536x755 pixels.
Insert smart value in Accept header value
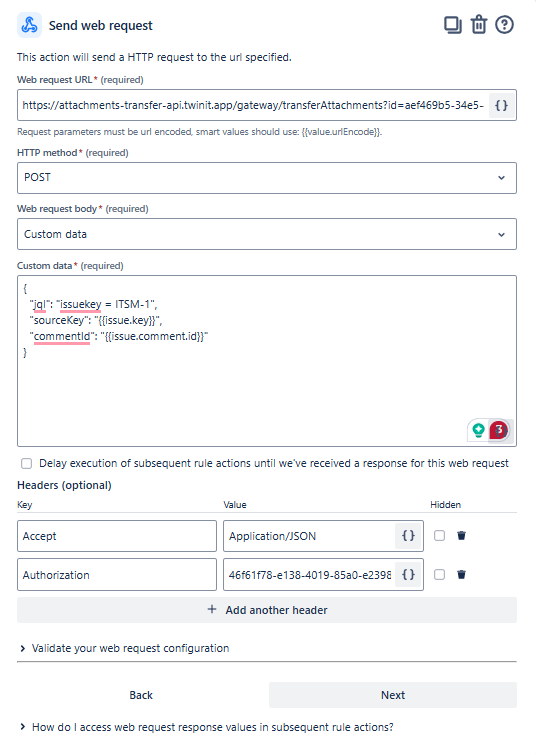(408, 536)
